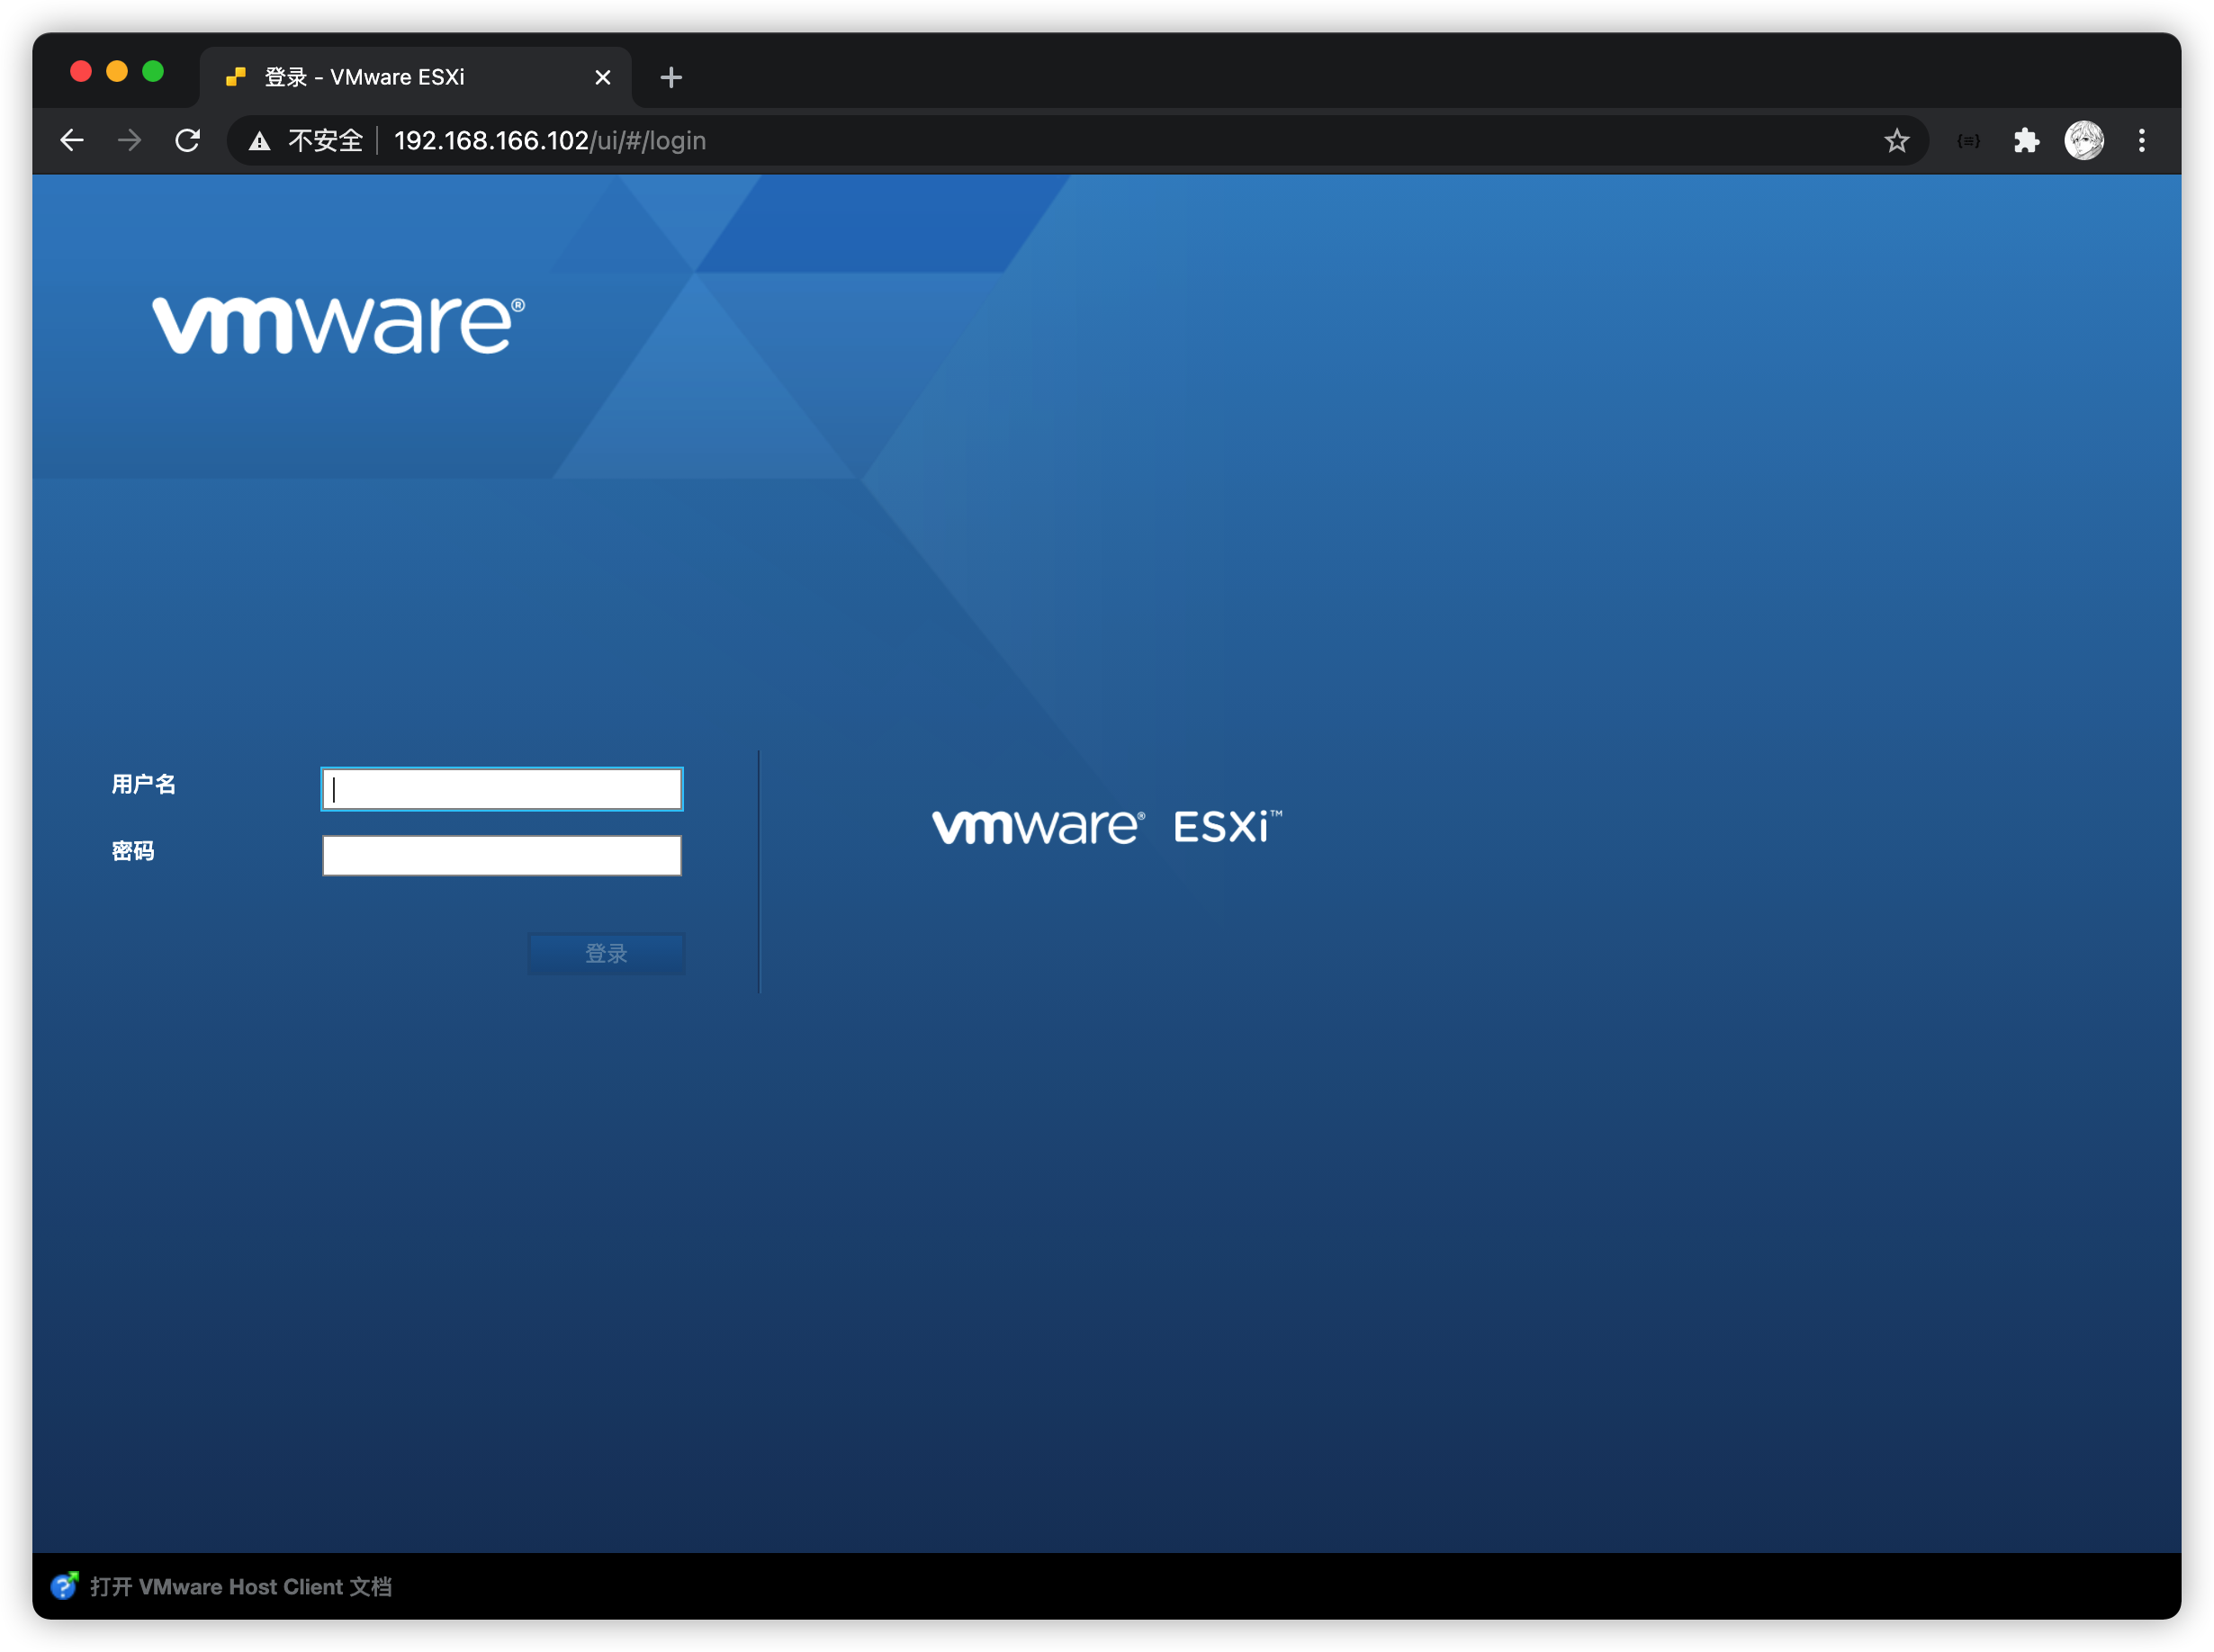This screenshot has width=2214, height=1652.
Task: Open the Chrome three-dot menu
Action: tap(2141, 141)
